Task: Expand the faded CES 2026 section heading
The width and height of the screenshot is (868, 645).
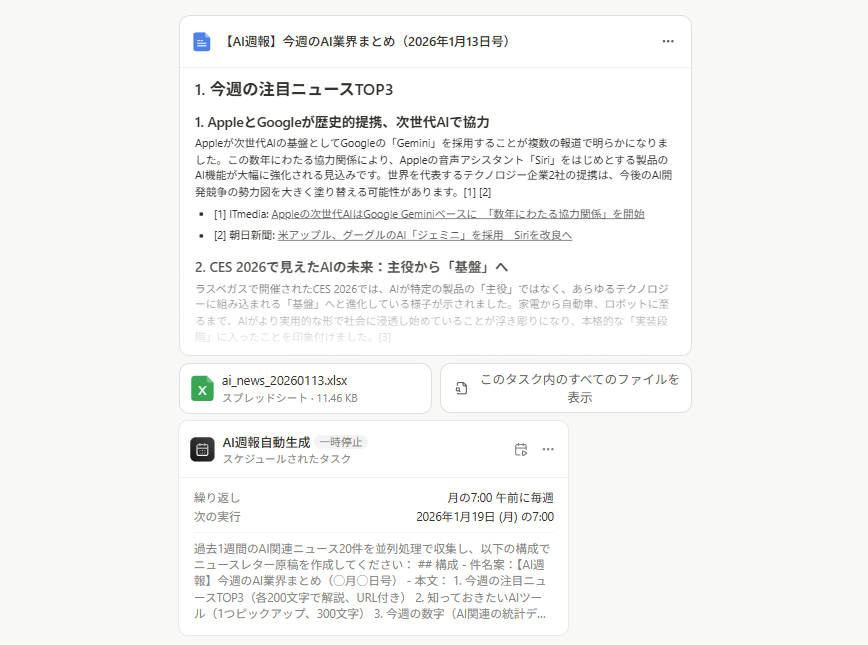Action: tap(351, 267)
